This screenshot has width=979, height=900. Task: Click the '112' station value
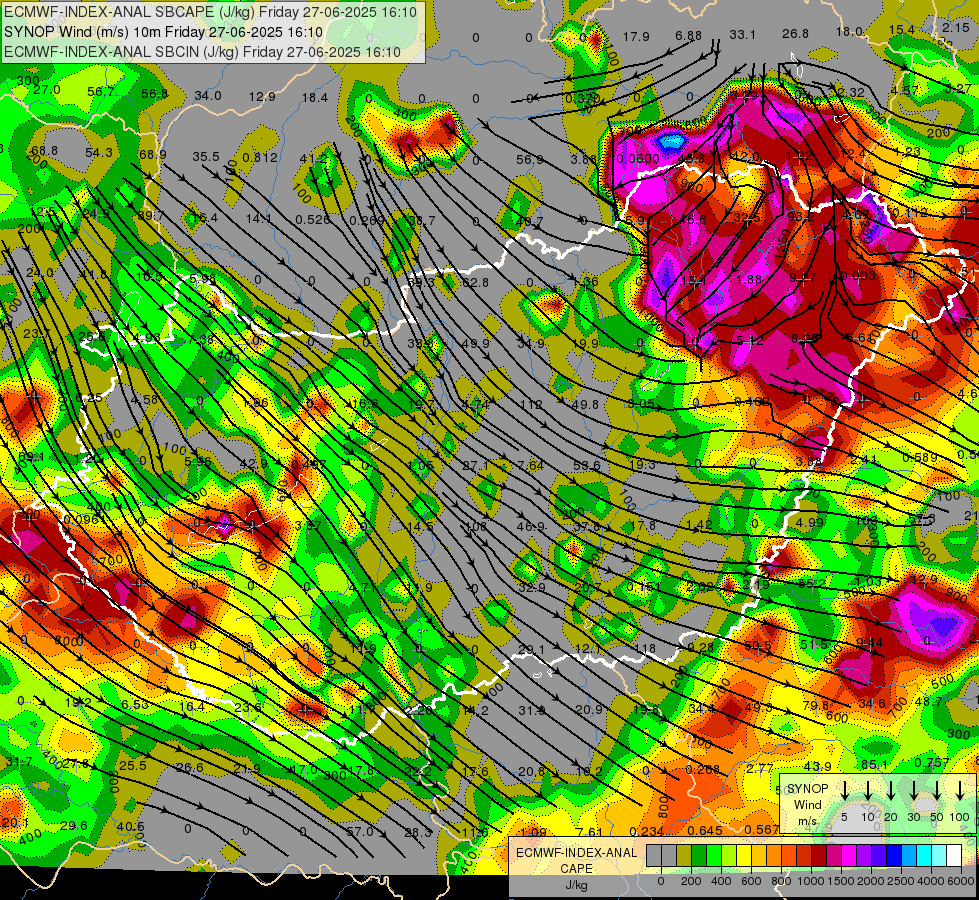click(x=531, y=405)
